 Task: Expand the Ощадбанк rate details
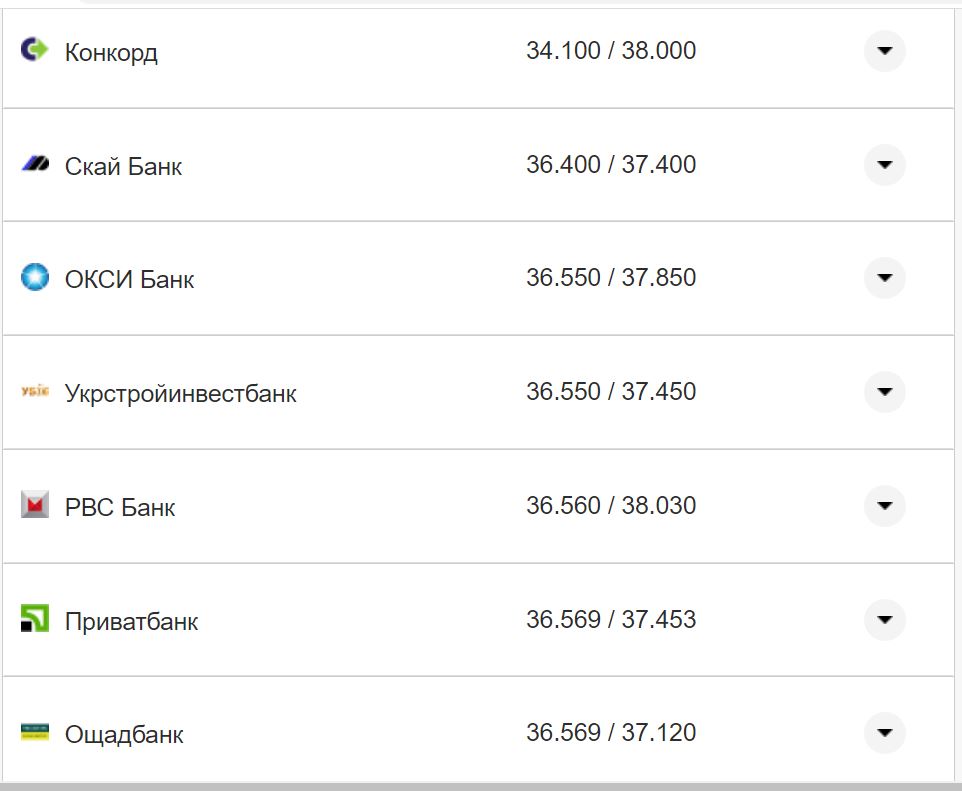(884, 733)
